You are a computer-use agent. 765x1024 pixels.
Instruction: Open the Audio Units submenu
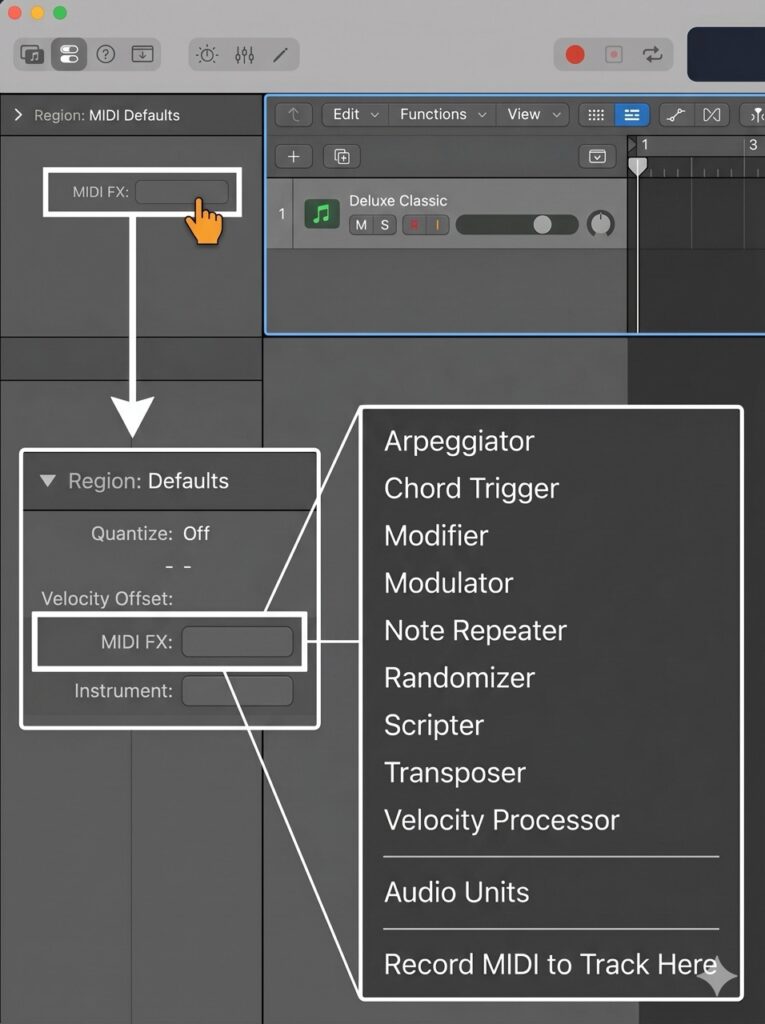click(x=457, y=892)
